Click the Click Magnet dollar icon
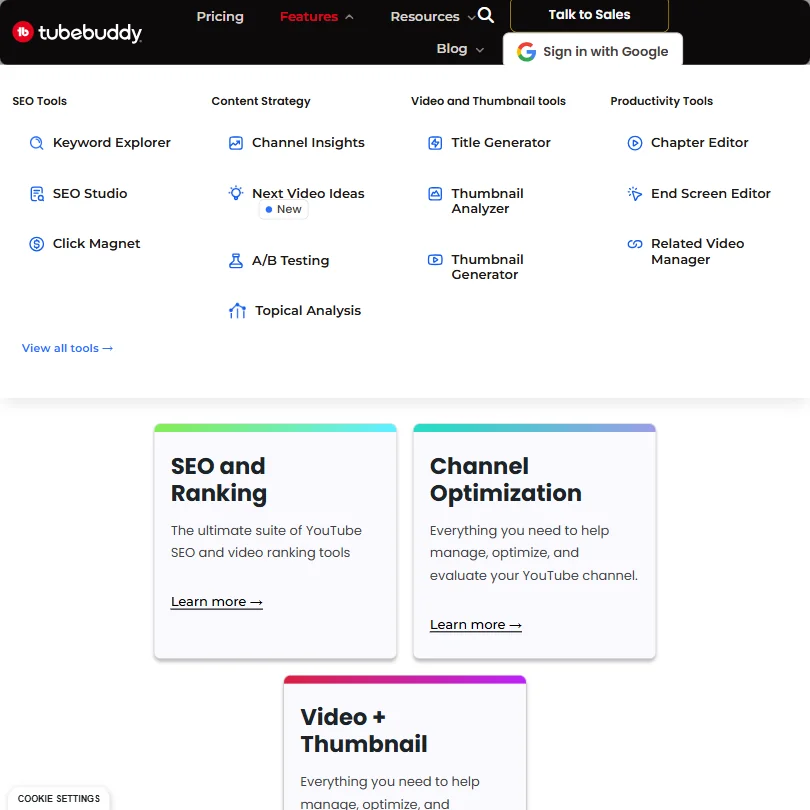This screenshot has width=810, height=810. click(36, 244)
